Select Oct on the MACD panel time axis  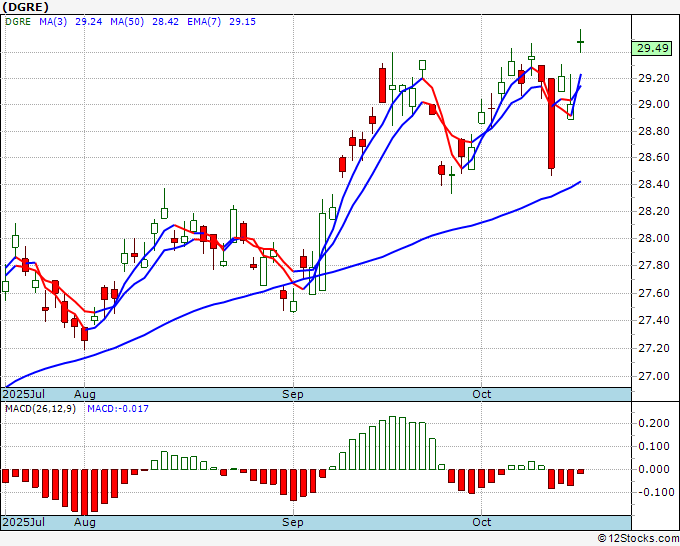click(482, 522)
